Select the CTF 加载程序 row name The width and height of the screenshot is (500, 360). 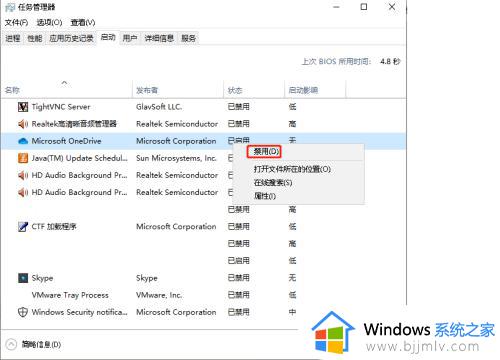[54, 227]
